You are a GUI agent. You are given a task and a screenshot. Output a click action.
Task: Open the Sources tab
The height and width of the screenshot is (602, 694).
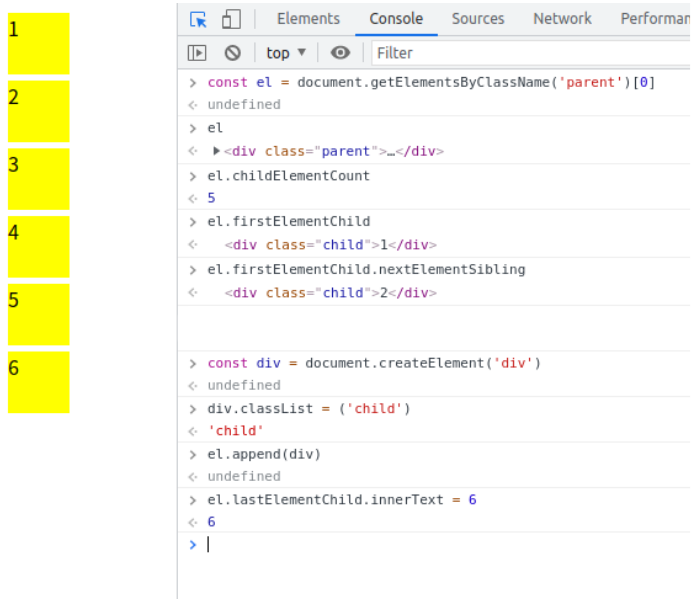click(478, 19)
